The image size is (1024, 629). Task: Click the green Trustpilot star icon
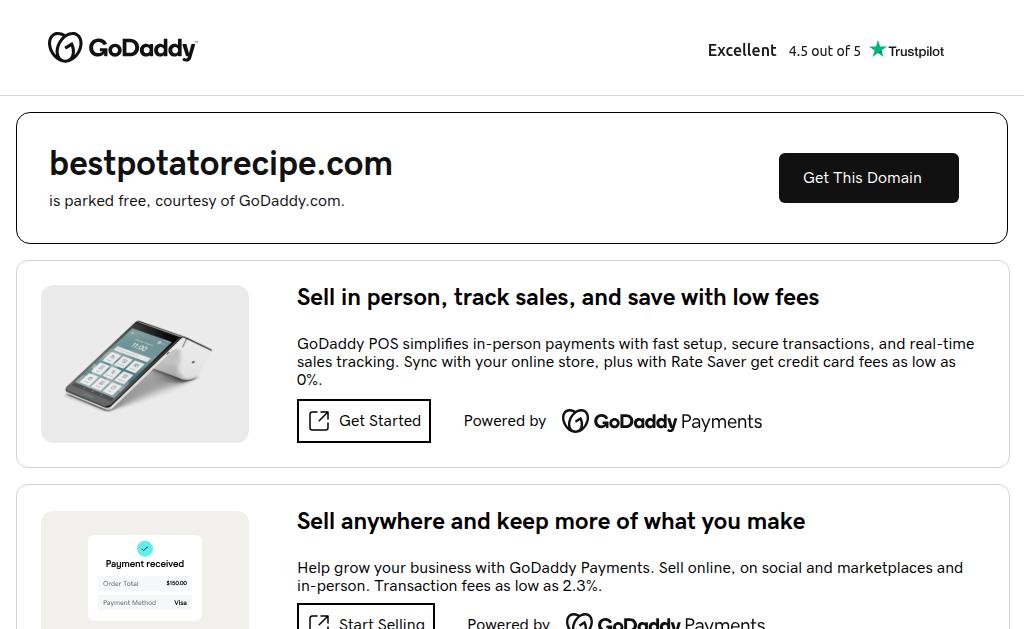pos(878,50)
